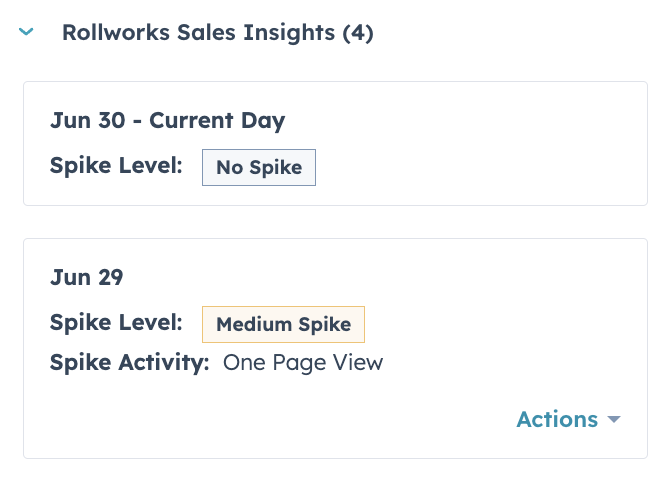This screenshot has width=664, height=478.
Task: Click the word Medium in the spike badge
Action: [251, 324]
